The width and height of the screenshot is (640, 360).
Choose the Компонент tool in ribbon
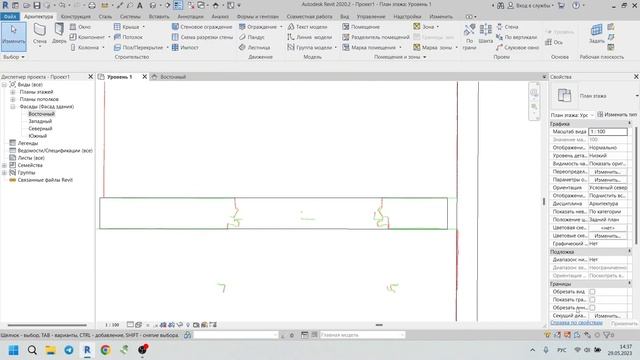point(87,37)
